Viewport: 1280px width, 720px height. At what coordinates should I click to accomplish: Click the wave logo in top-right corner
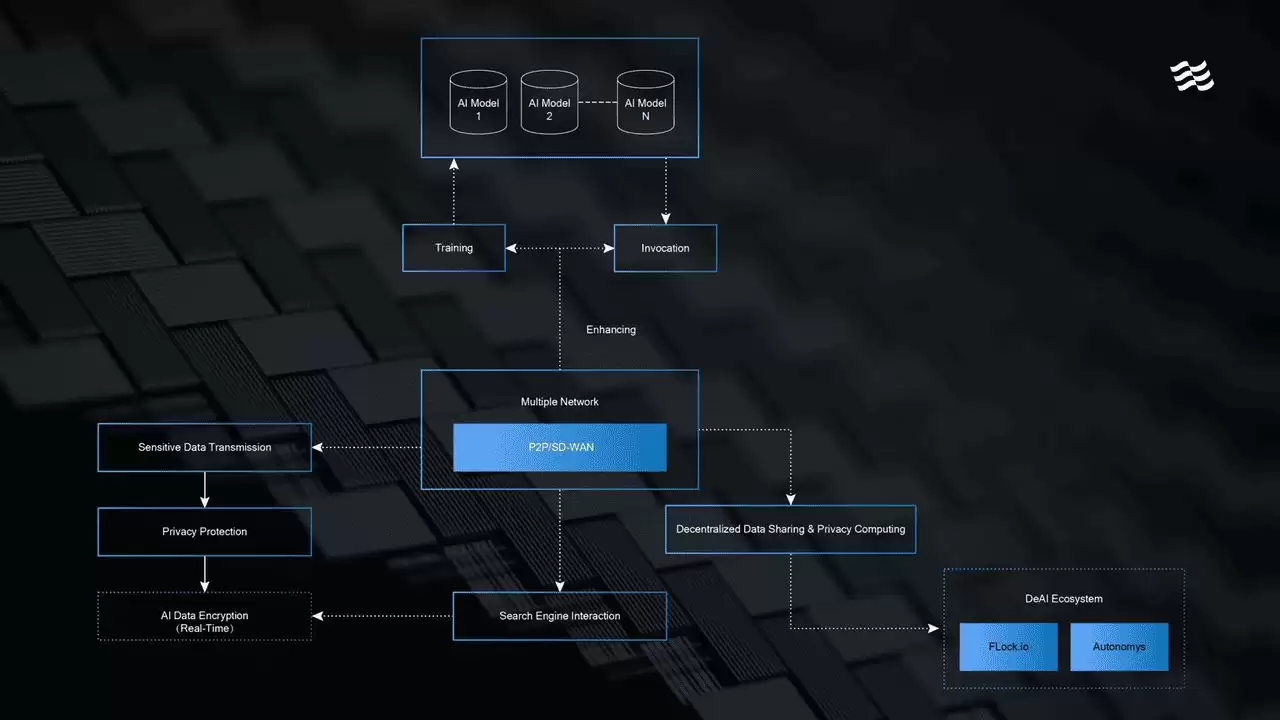click(1192, 76)
